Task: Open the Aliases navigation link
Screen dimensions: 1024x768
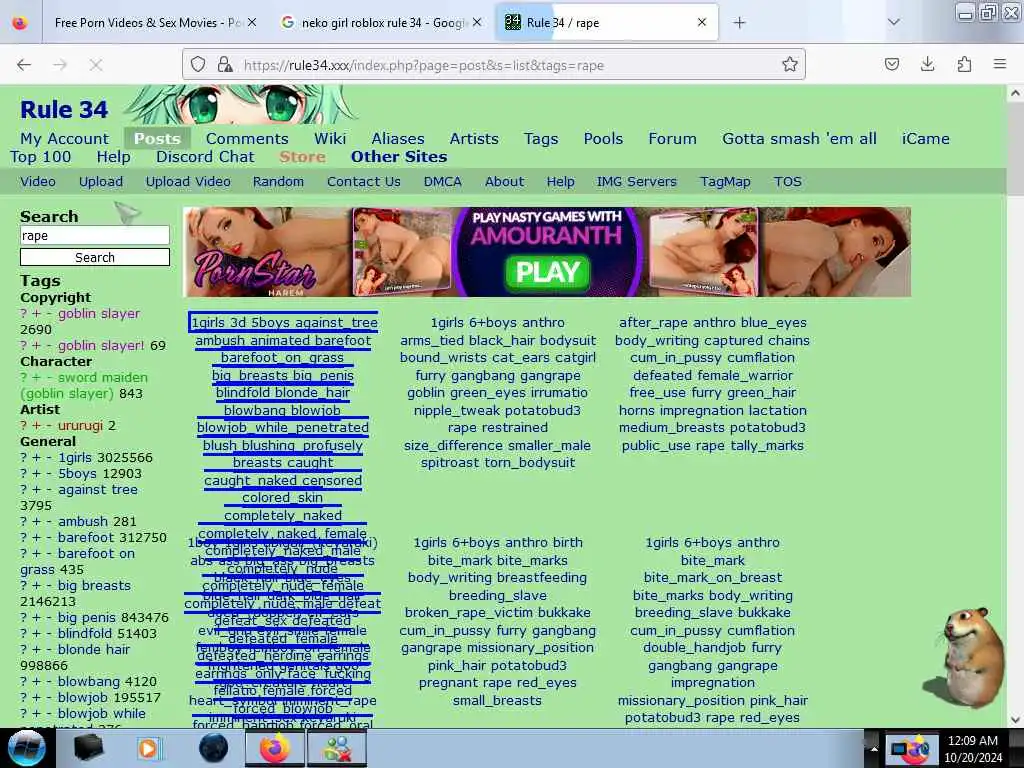Action: click(398, 138)
